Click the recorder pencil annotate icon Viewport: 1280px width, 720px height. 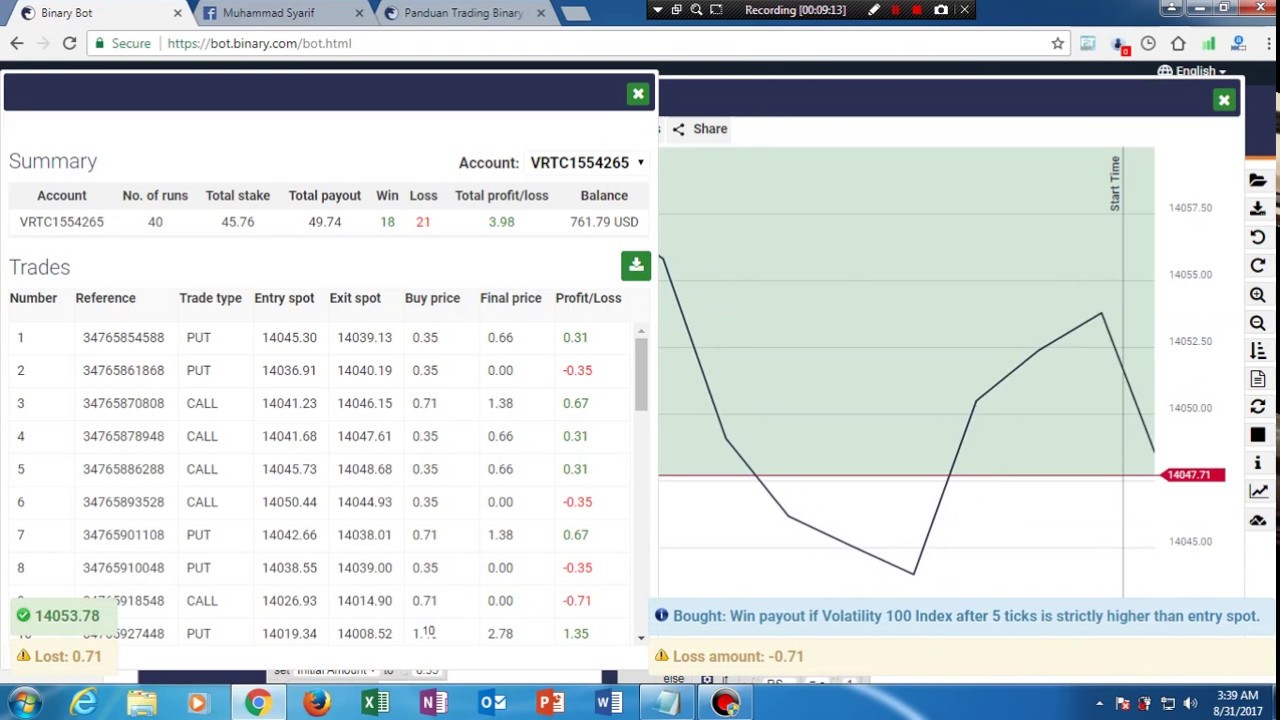pos(873,10)
